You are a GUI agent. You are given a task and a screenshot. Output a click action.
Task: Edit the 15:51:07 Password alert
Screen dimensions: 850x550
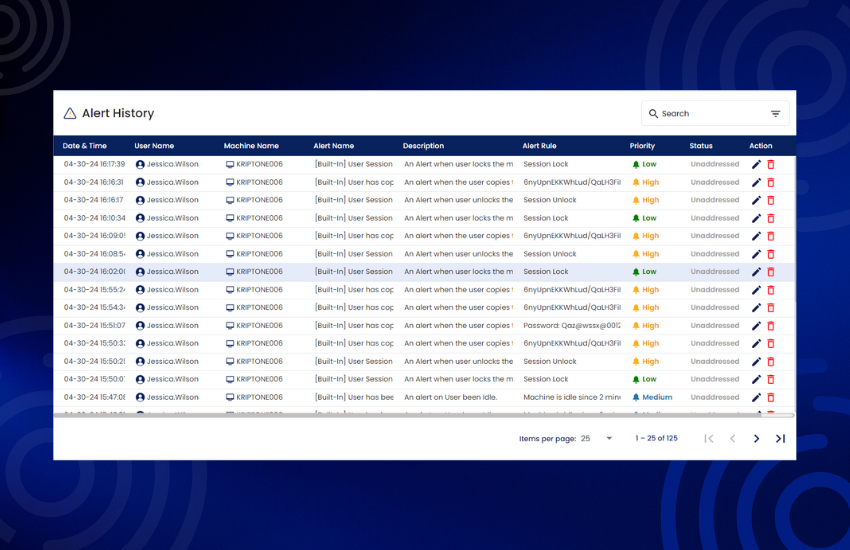[x=756, y=326]
